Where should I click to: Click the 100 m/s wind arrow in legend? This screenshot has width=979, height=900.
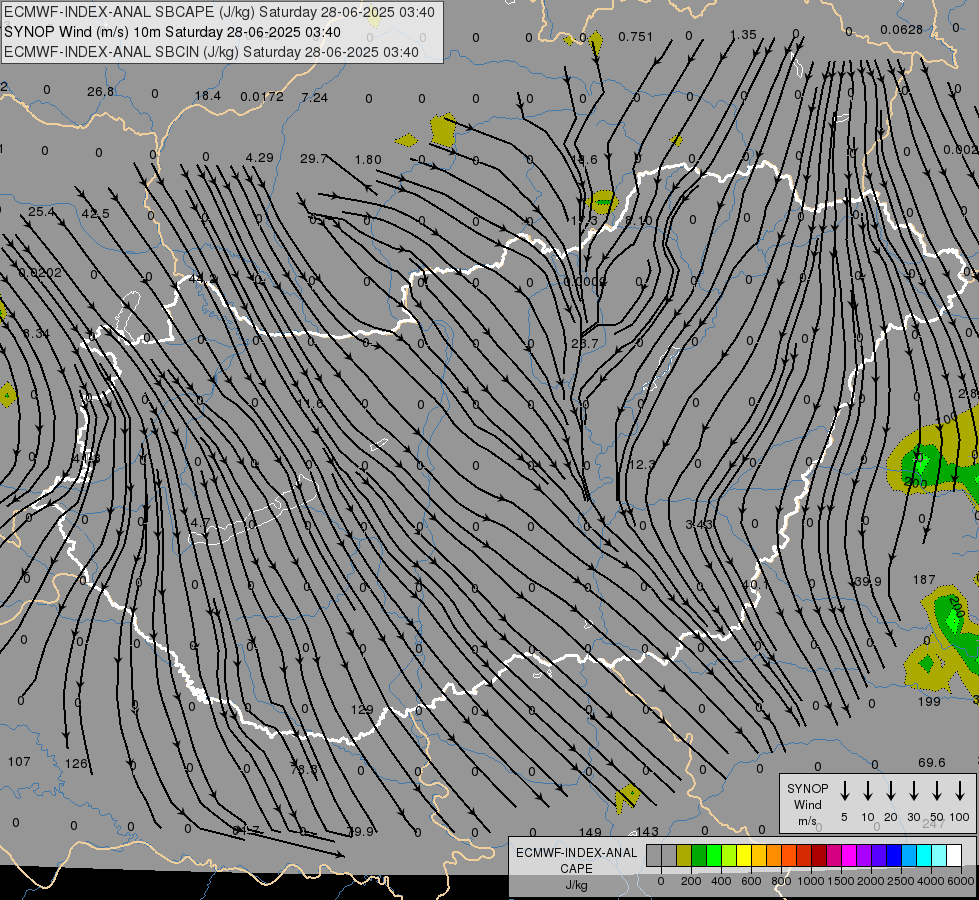coord(960,791)
